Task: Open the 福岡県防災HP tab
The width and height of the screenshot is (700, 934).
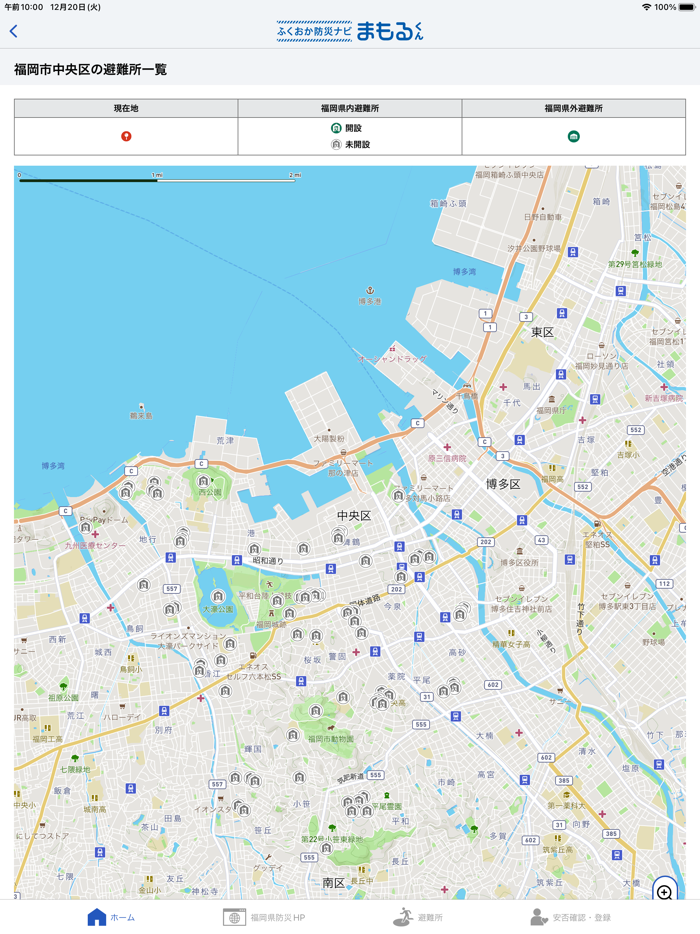Action: 264,917
